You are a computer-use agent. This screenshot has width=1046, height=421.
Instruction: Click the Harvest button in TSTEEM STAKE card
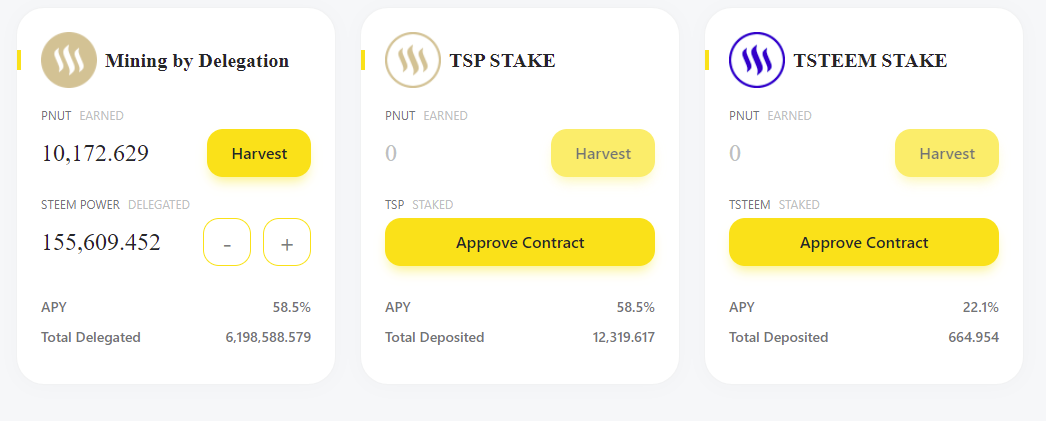[x=947, y=153]
